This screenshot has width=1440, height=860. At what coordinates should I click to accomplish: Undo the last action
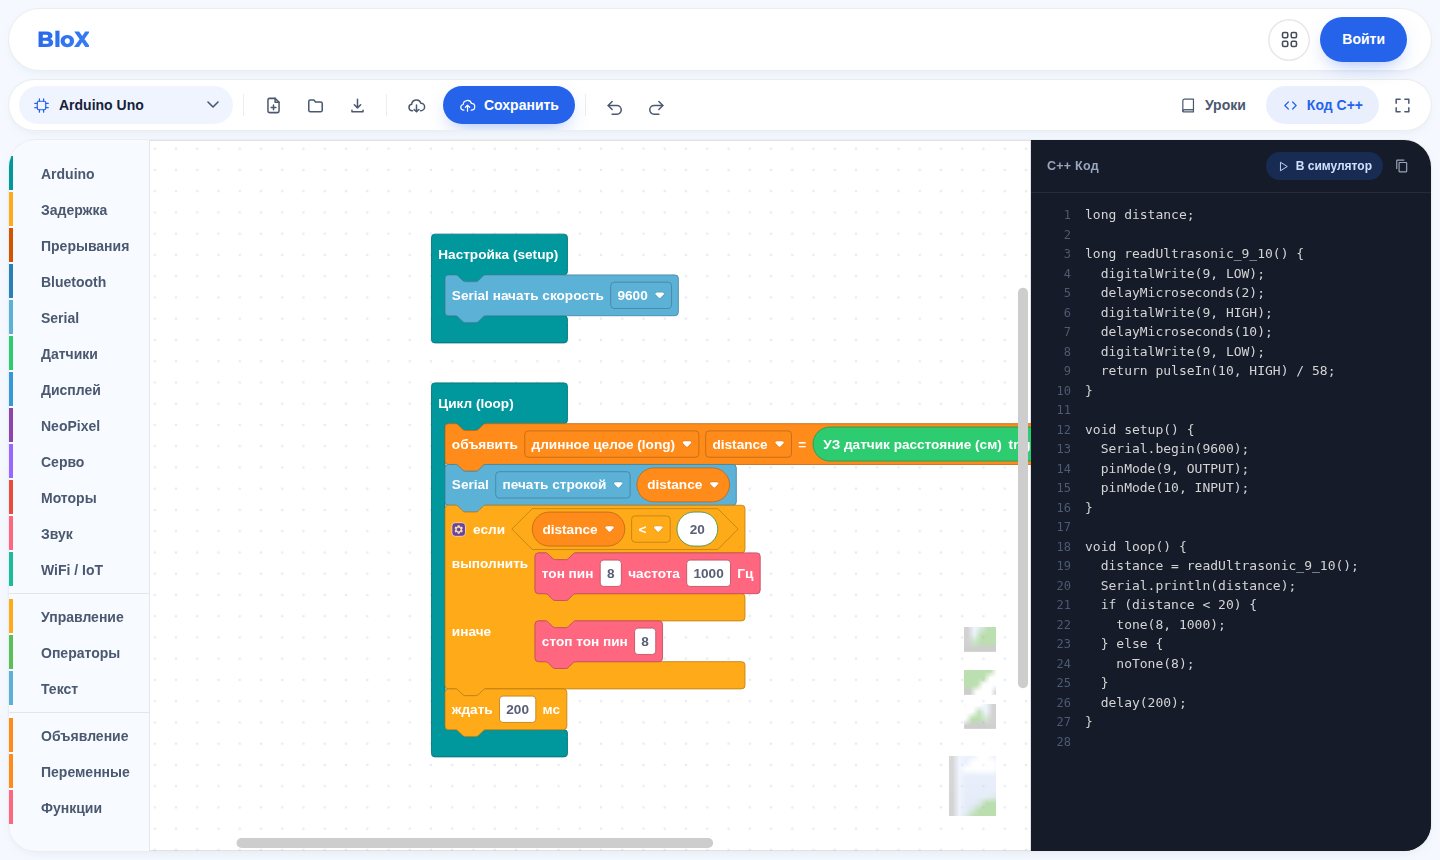tap(614, 106)
